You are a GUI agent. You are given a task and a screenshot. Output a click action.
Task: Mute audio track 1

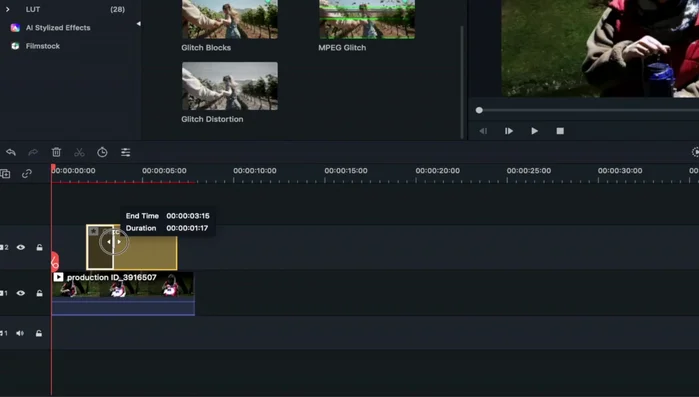click(x=20, y=333)
